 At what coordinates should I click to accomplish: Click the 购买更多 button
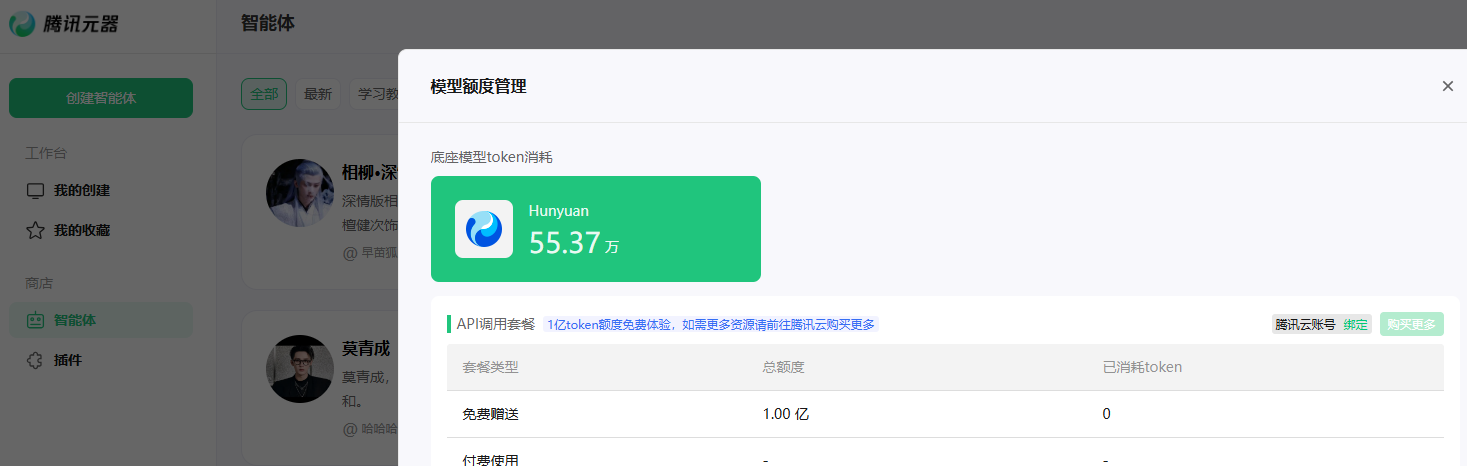tap(1412, 324)
